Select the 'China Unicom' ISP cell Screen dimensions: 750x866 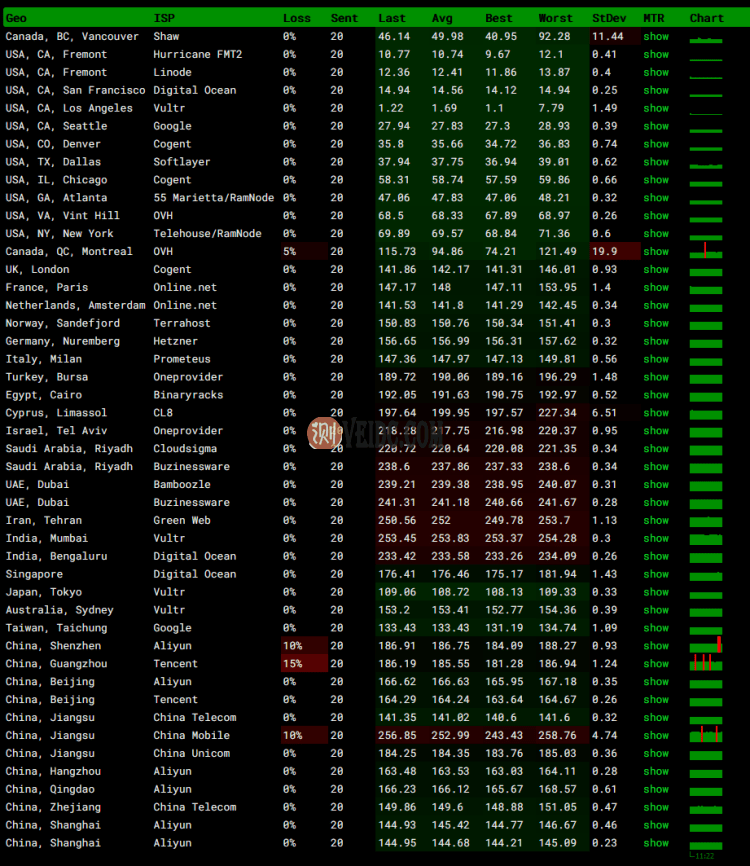[192, 753]
